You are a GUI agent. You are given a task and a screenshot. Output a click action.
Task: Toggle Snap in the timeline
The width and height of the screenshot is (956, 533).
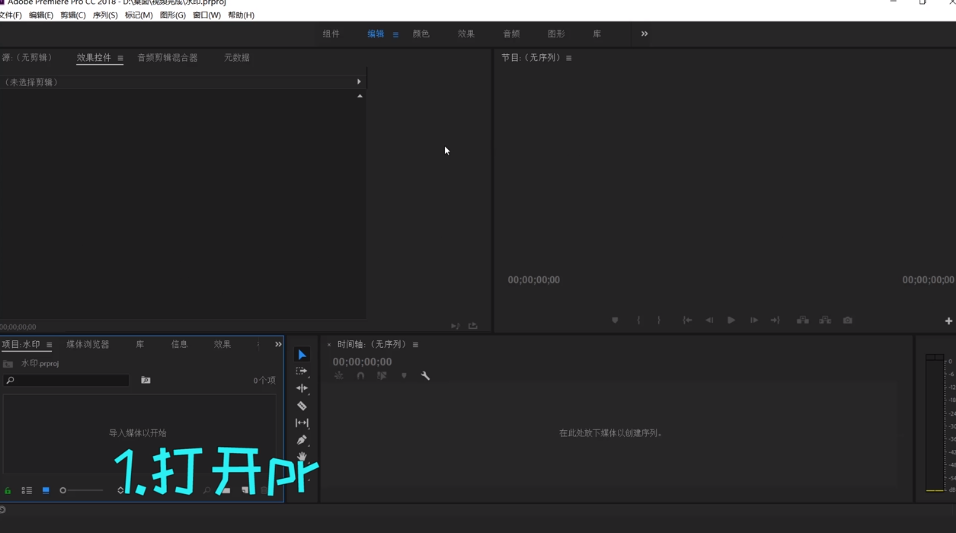pos(360,376)
